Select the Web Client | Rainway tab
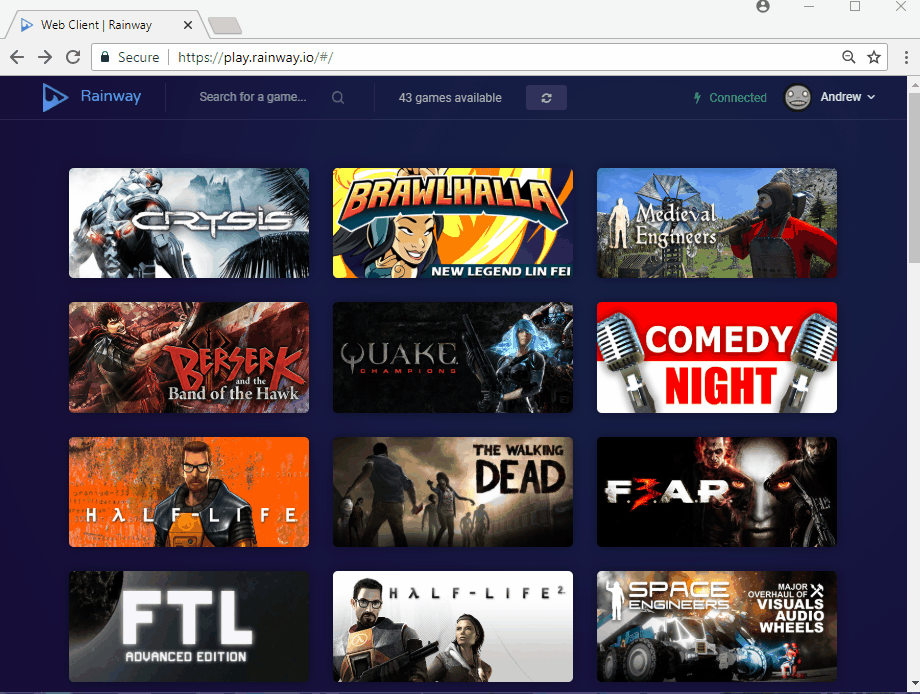Screen dimensions: 920x694 click(106, 25)
